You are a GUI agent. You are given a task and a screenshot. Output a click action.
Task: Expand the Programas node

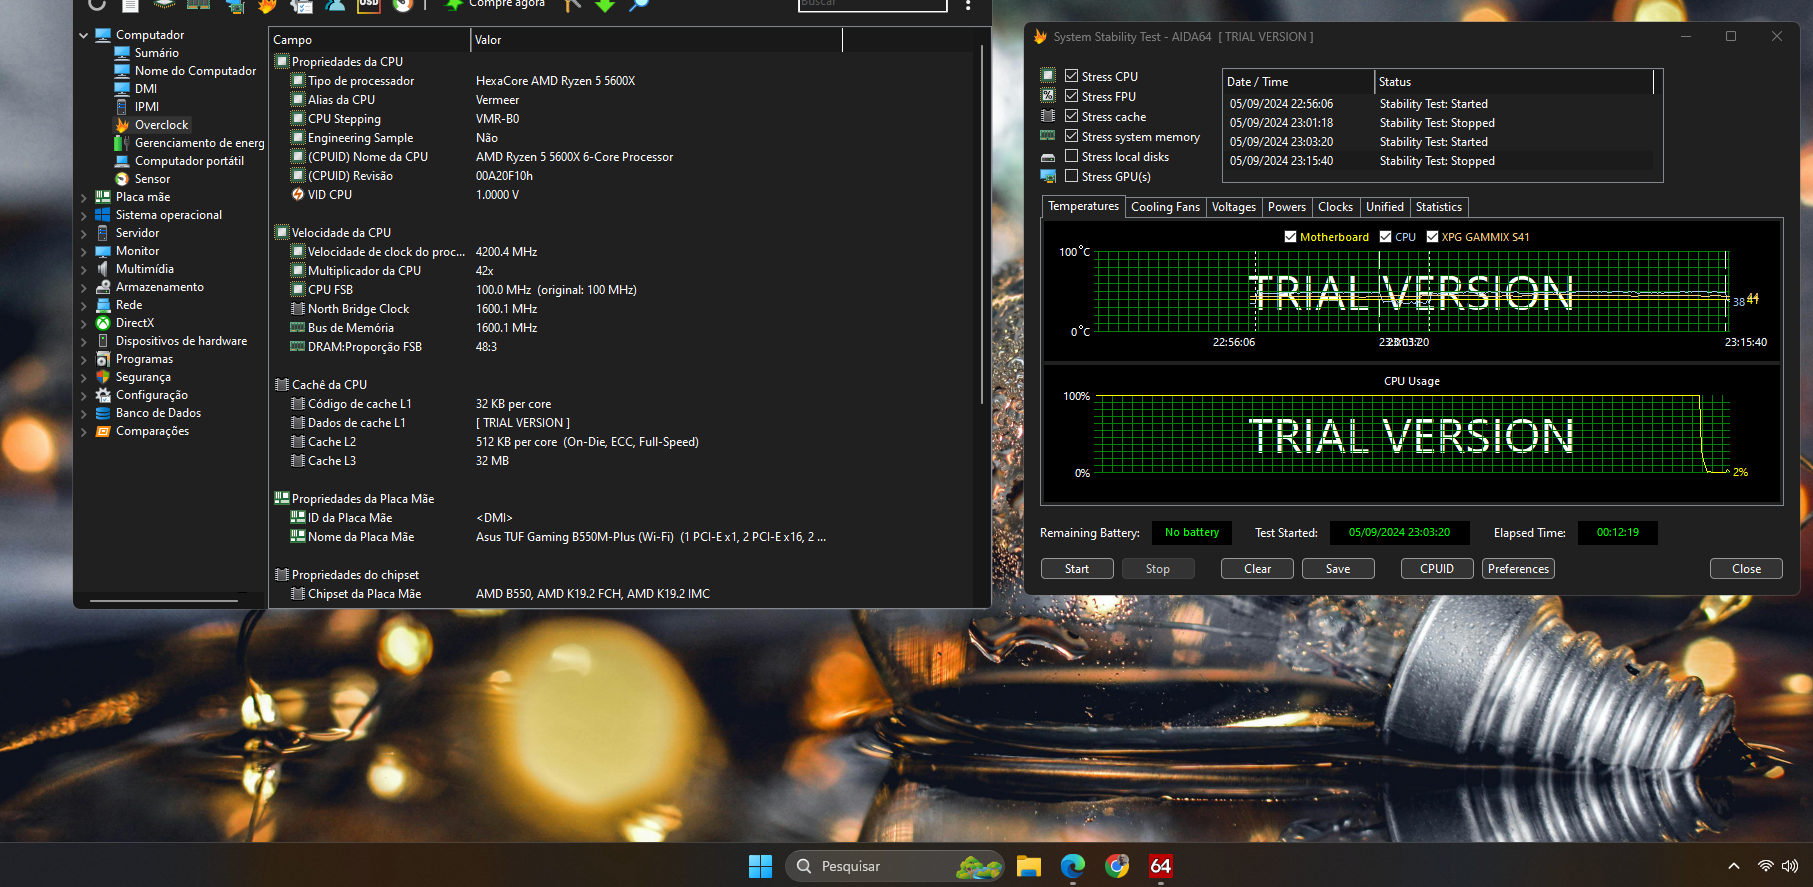84,359
